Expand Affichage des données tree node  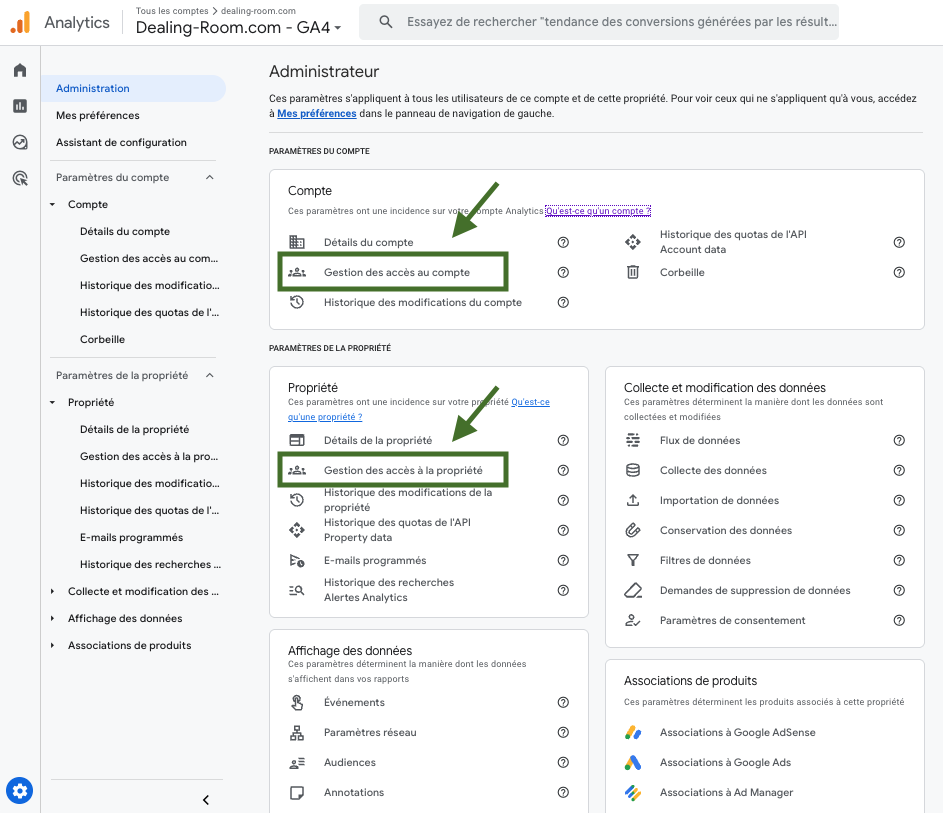52,618
